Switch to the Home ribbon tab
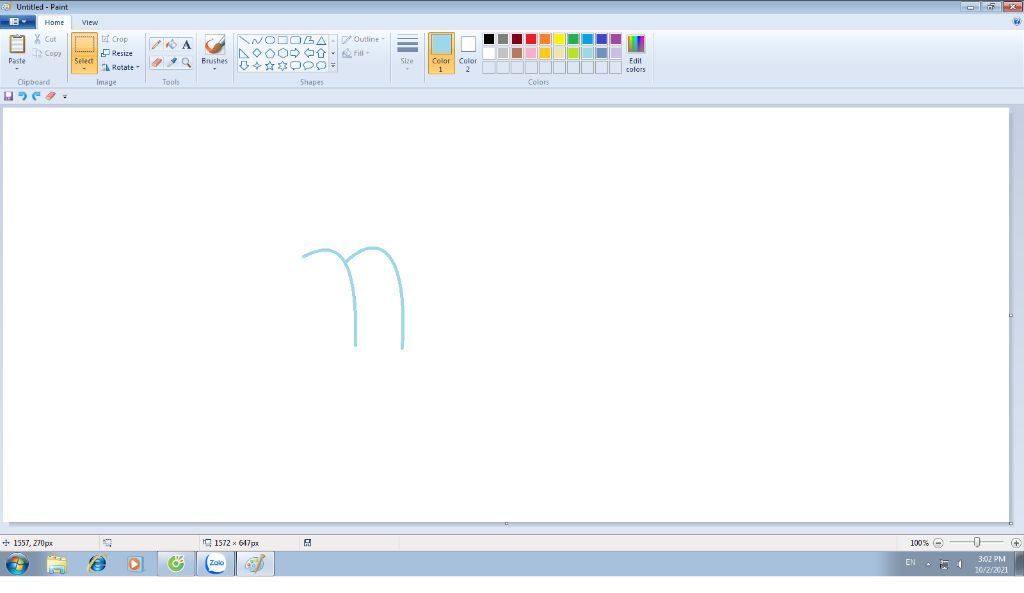 tap(54, 22)
